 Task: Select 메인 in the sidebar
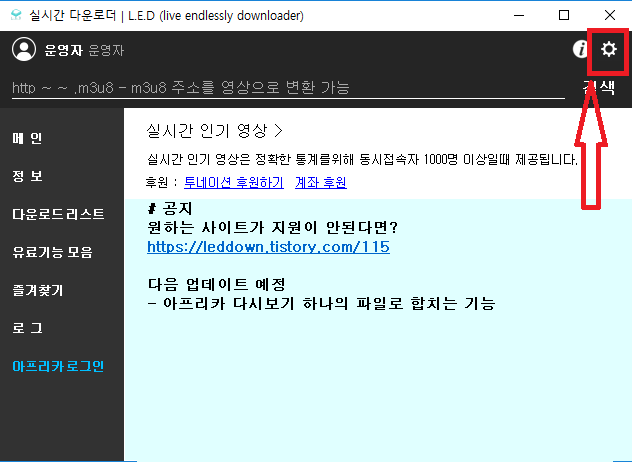click(x=27, y=138)
